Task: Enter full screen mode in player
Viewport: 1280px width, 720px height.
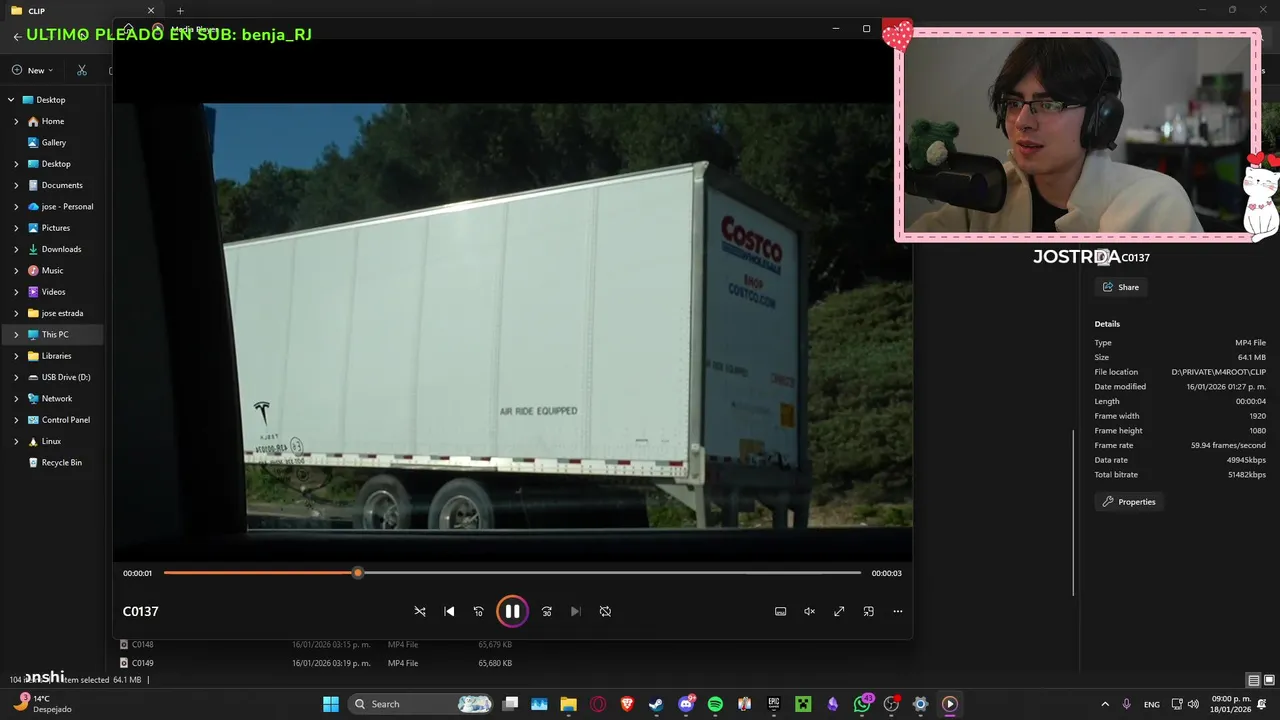Action: point(839,611)
